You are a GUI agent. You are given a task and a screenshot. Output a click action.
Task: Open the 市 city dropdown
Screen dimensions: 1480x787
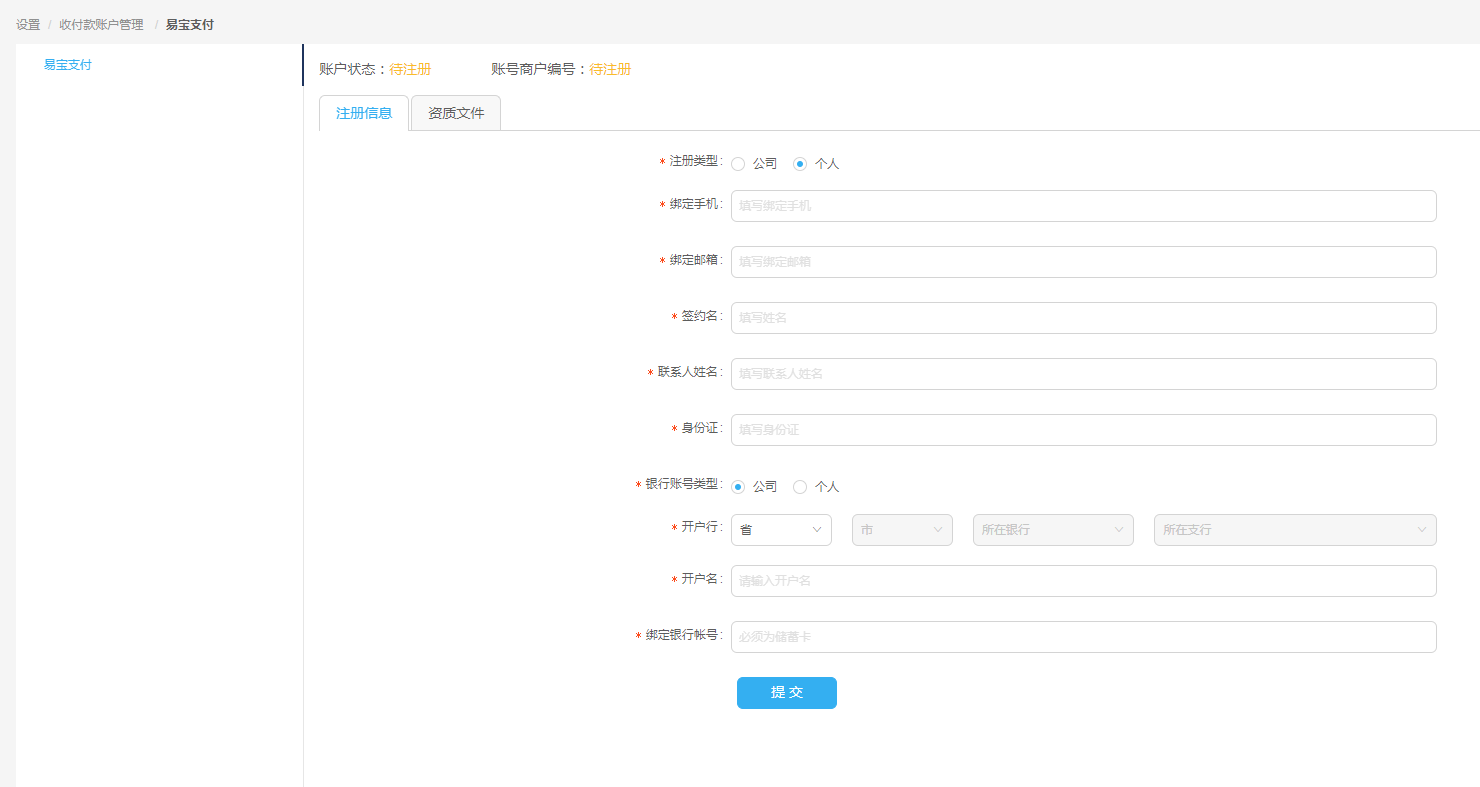tap(902, 530)
